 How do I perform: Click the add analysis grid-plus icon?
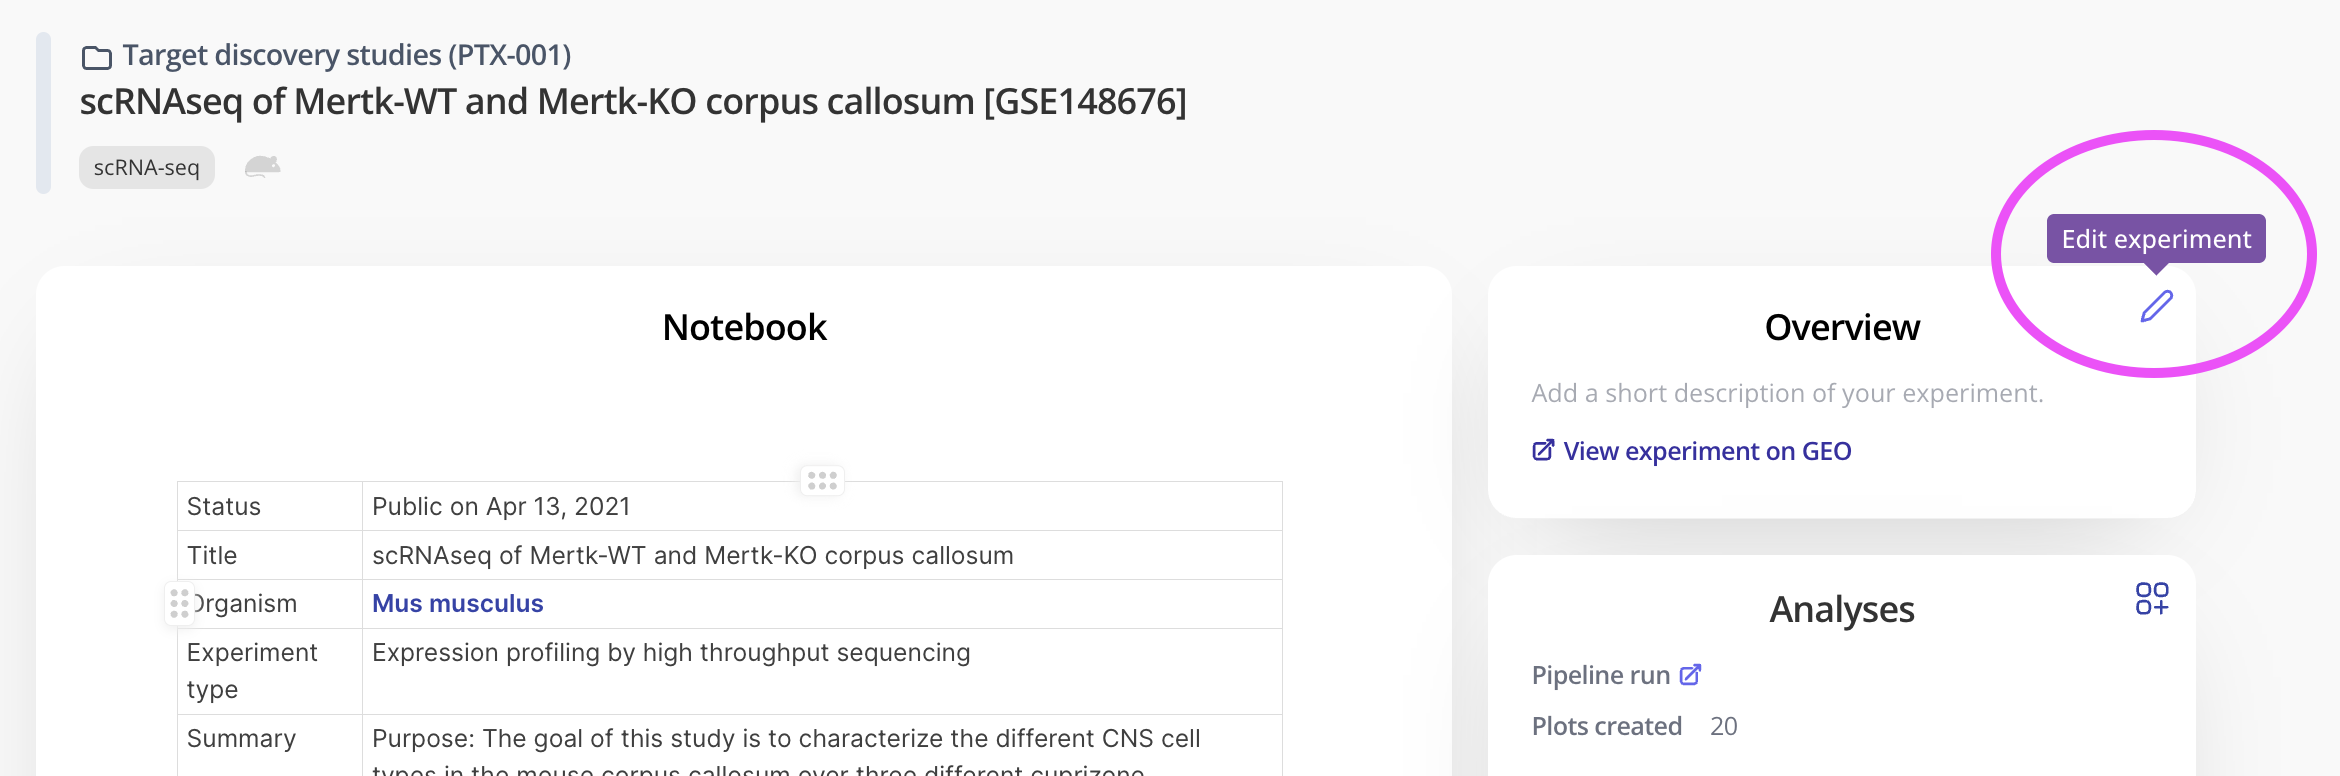2152,599
